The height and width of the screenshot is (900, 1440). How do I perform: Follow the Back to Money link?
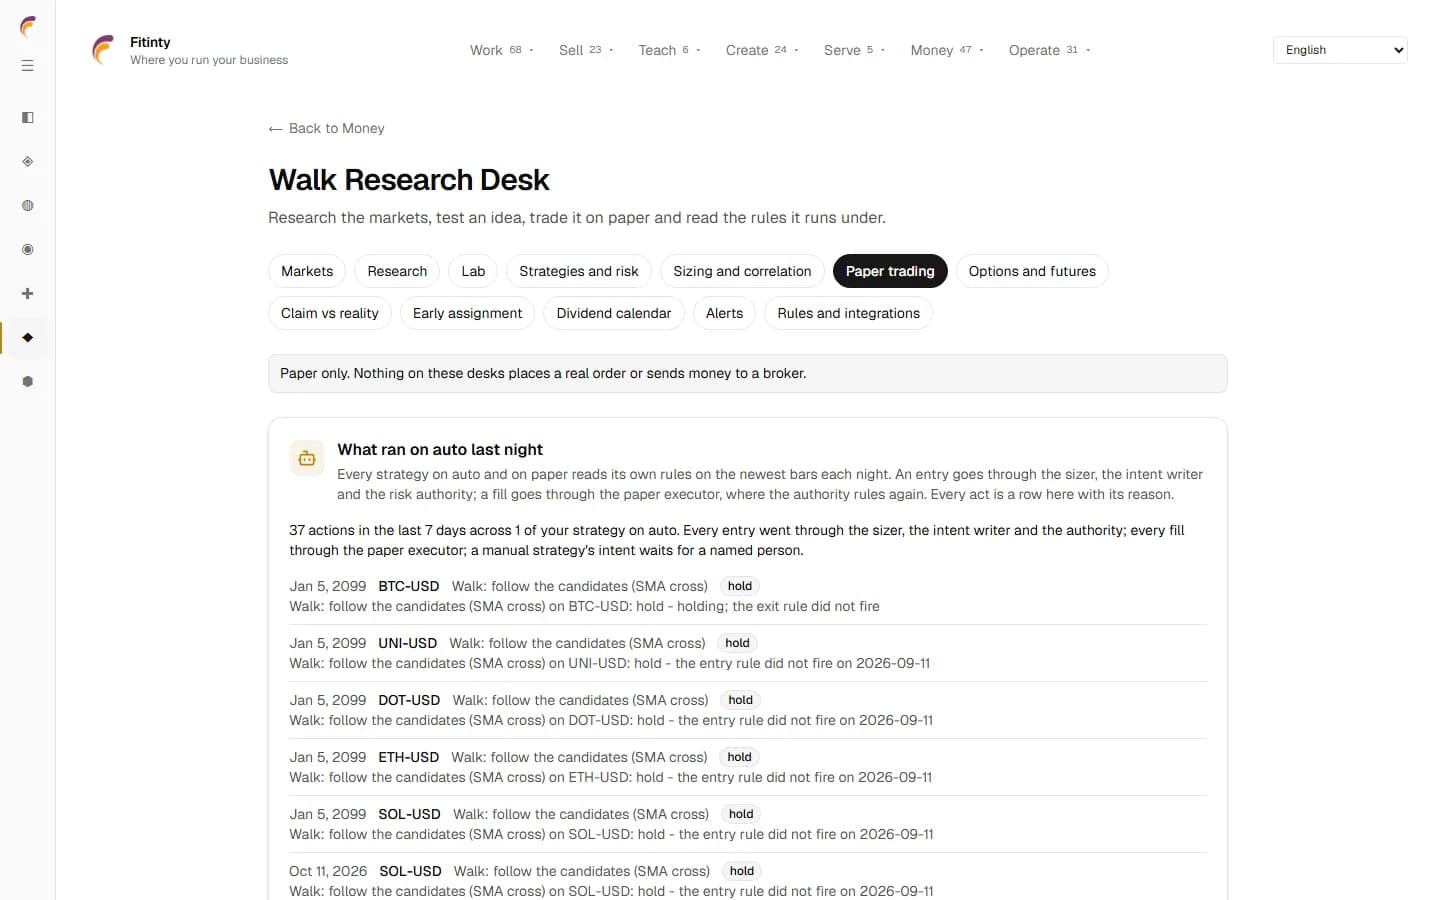[327, 128]
